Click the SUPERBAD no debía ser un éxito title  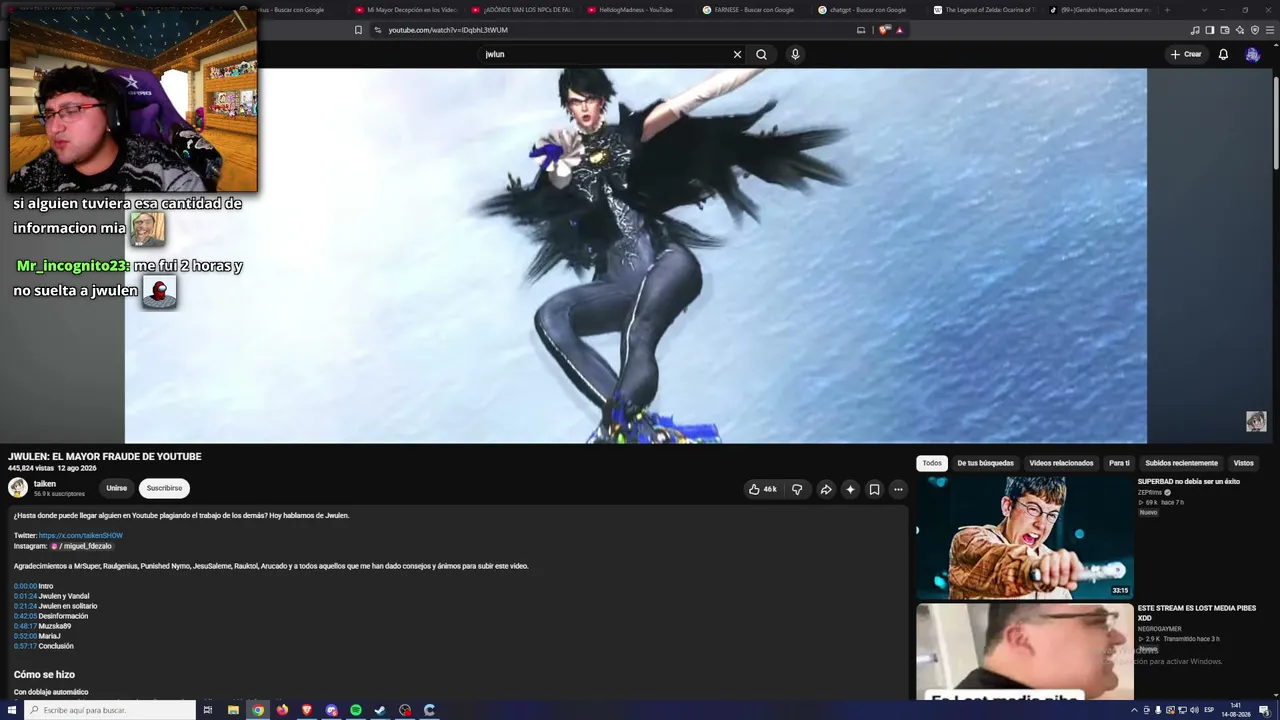pos(1188,481)
